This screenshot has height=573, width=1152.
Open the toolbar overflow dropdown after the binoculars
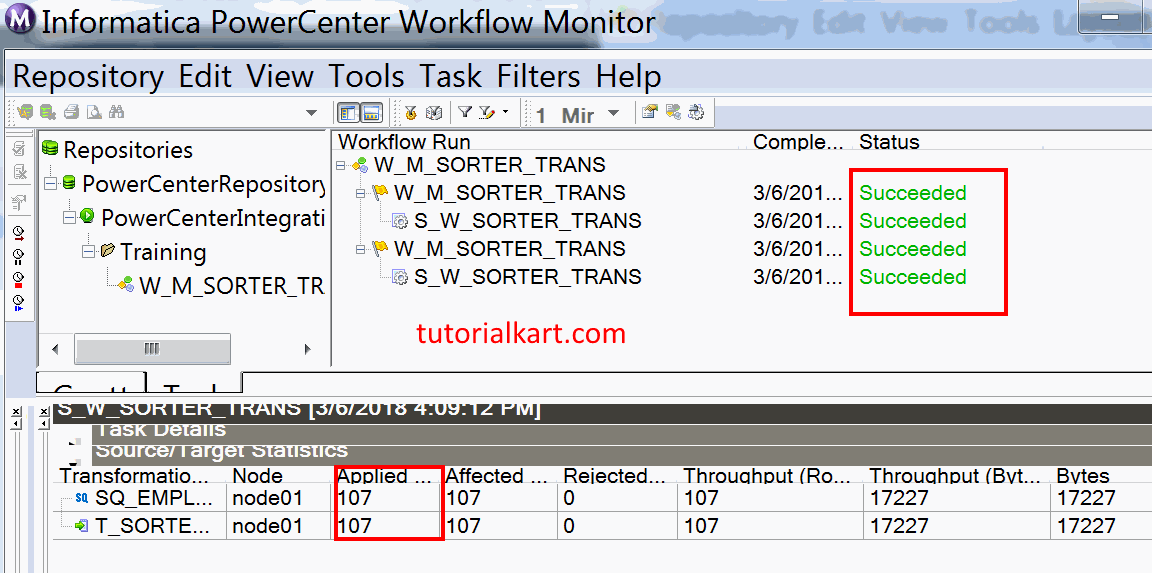click(x=312, y=113)
